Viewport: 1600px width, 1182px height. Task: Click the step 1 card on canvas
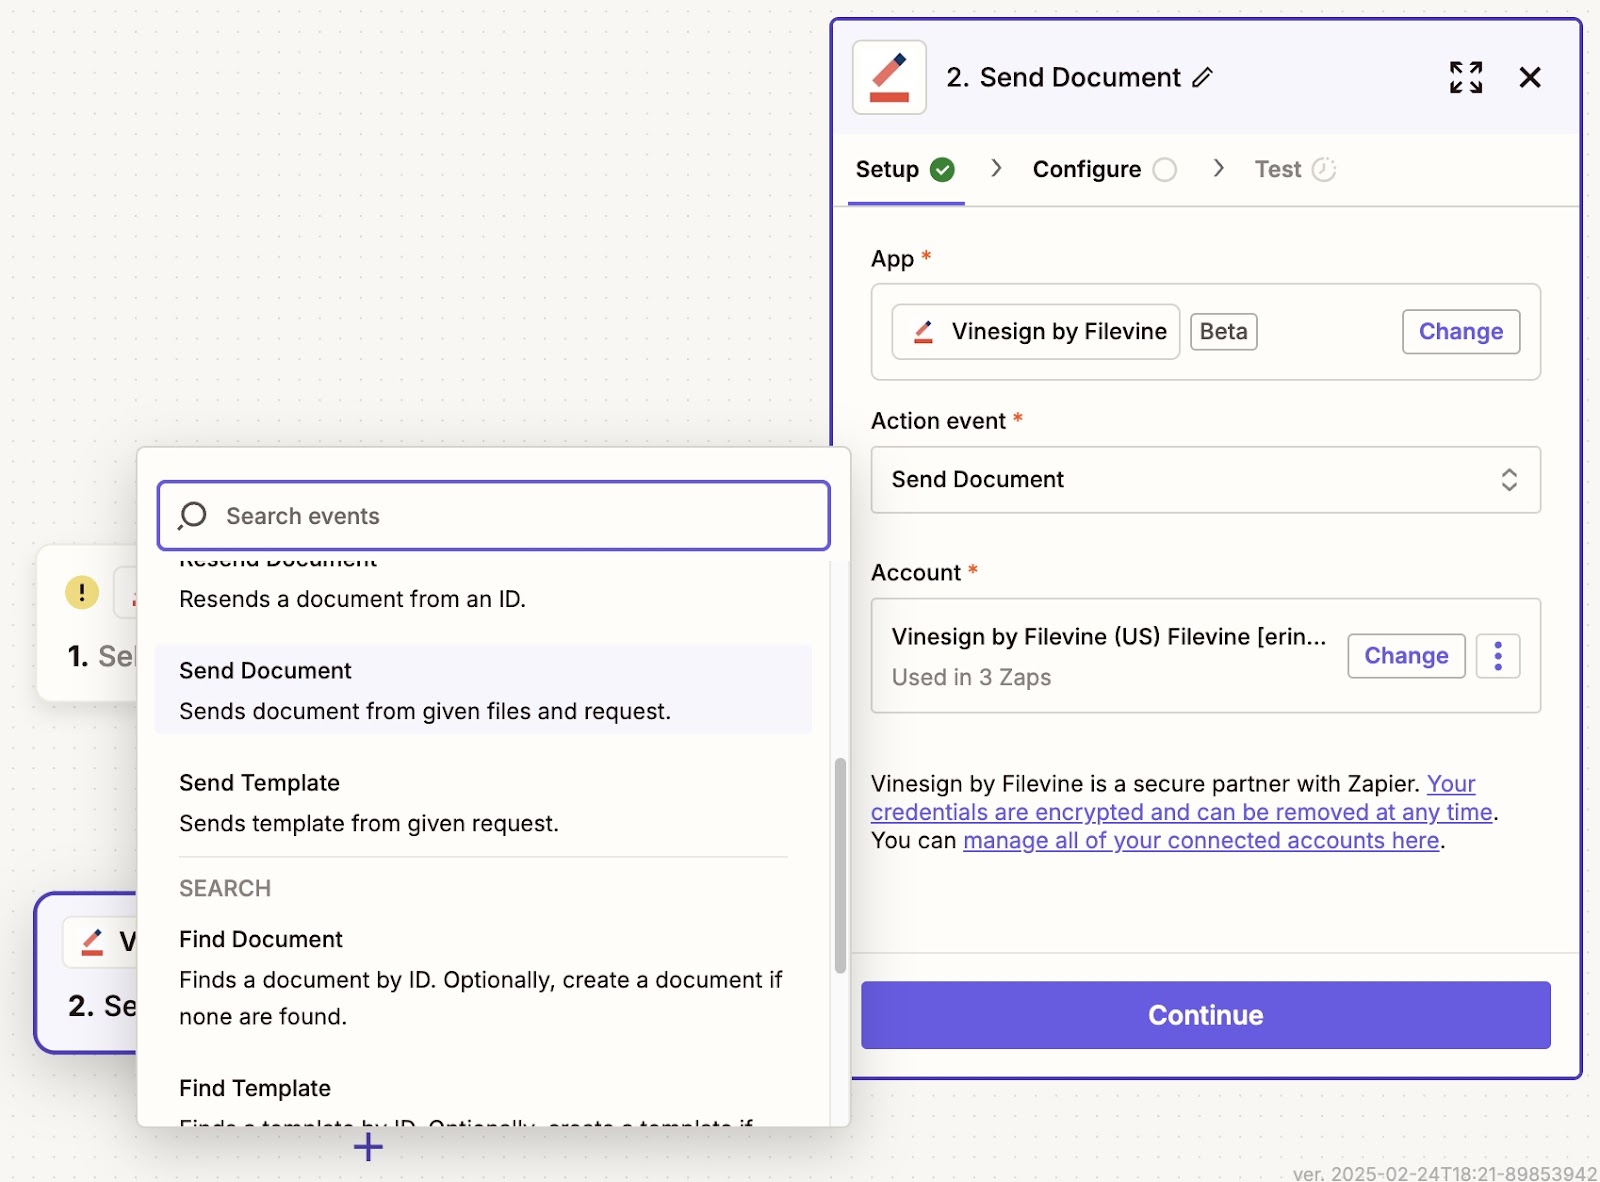[87, 623]
